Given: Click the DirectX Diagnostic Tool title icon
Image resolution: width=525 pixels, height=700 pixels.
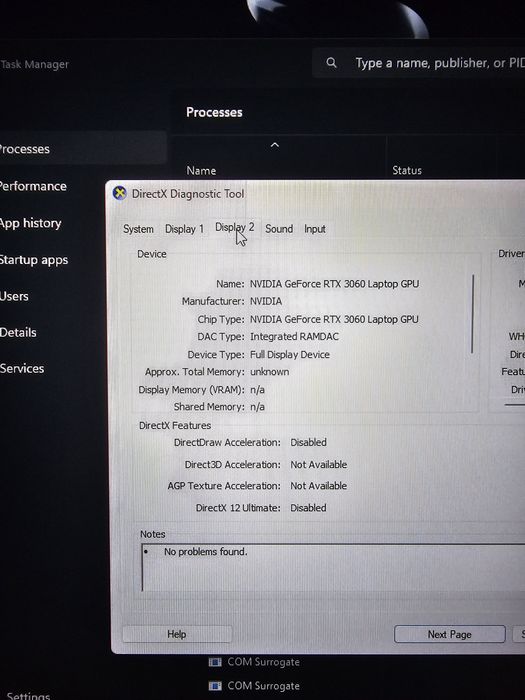Looking at the screenshot, I should 119,193.
